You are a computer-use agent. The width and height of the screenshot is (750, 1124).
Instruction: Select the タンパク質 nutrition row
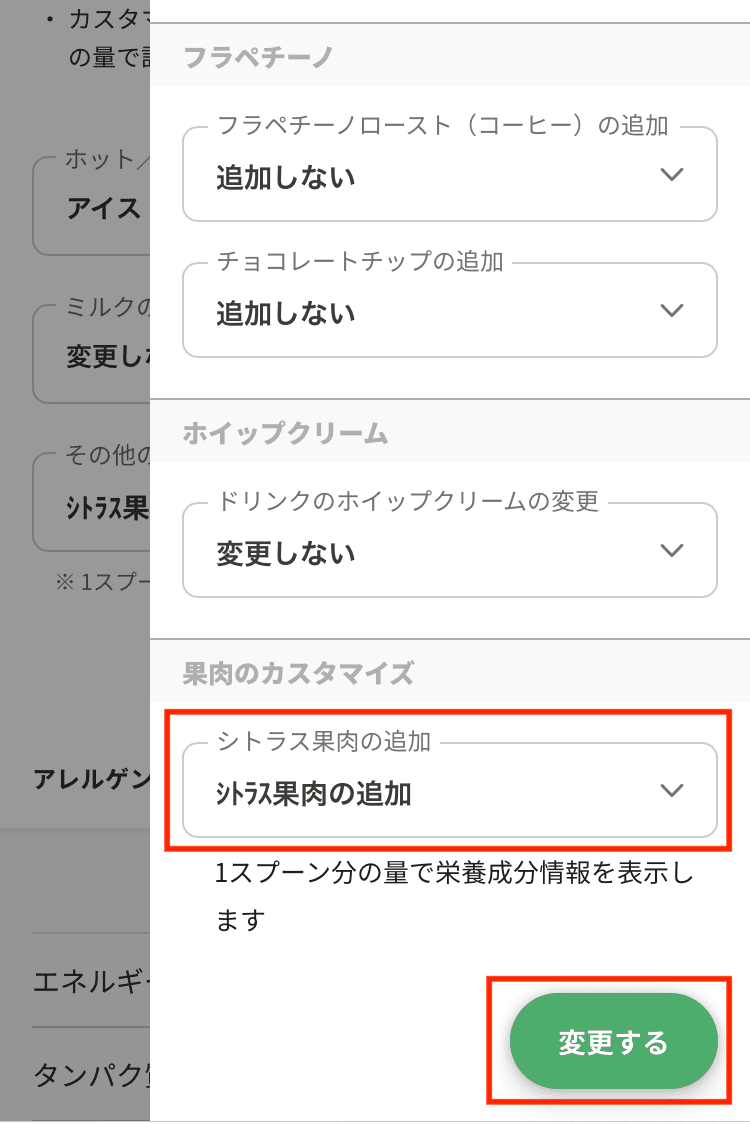pos(92,1074)
